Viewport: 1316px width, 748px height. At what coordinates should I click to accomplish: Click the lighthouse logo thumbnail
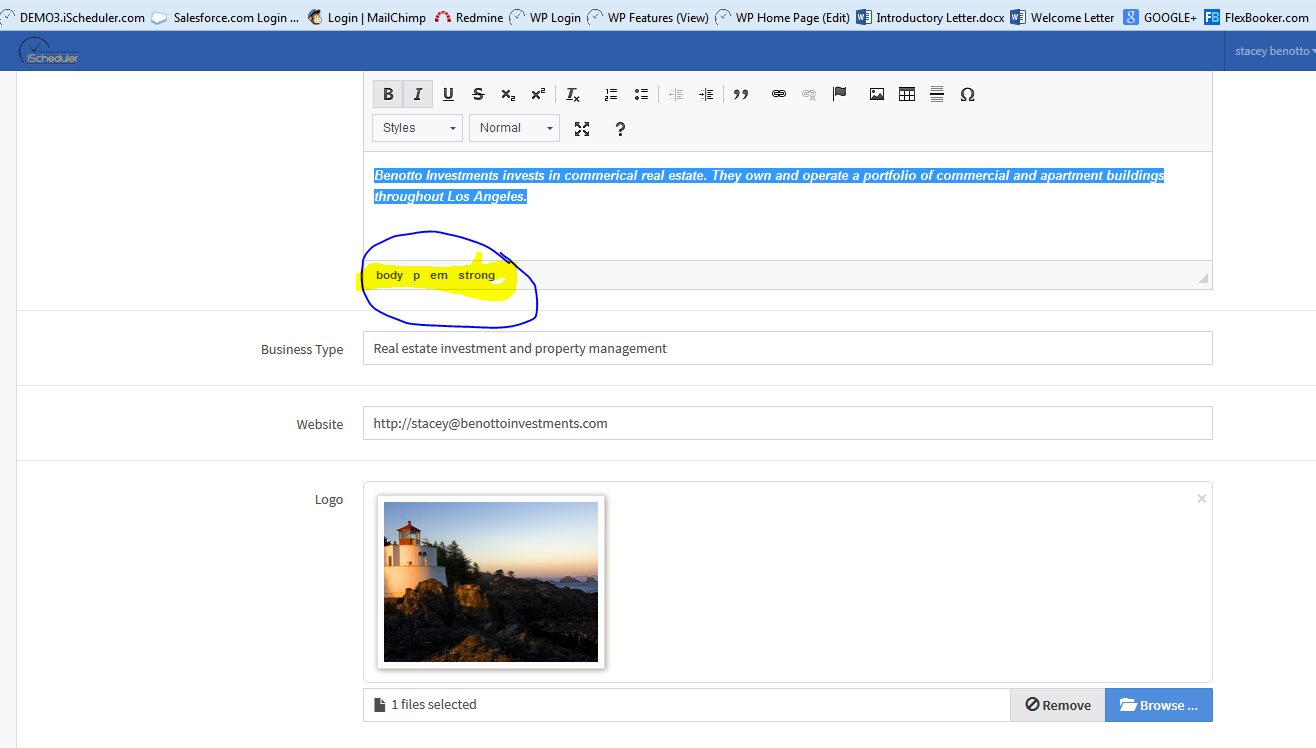(491, 582)
